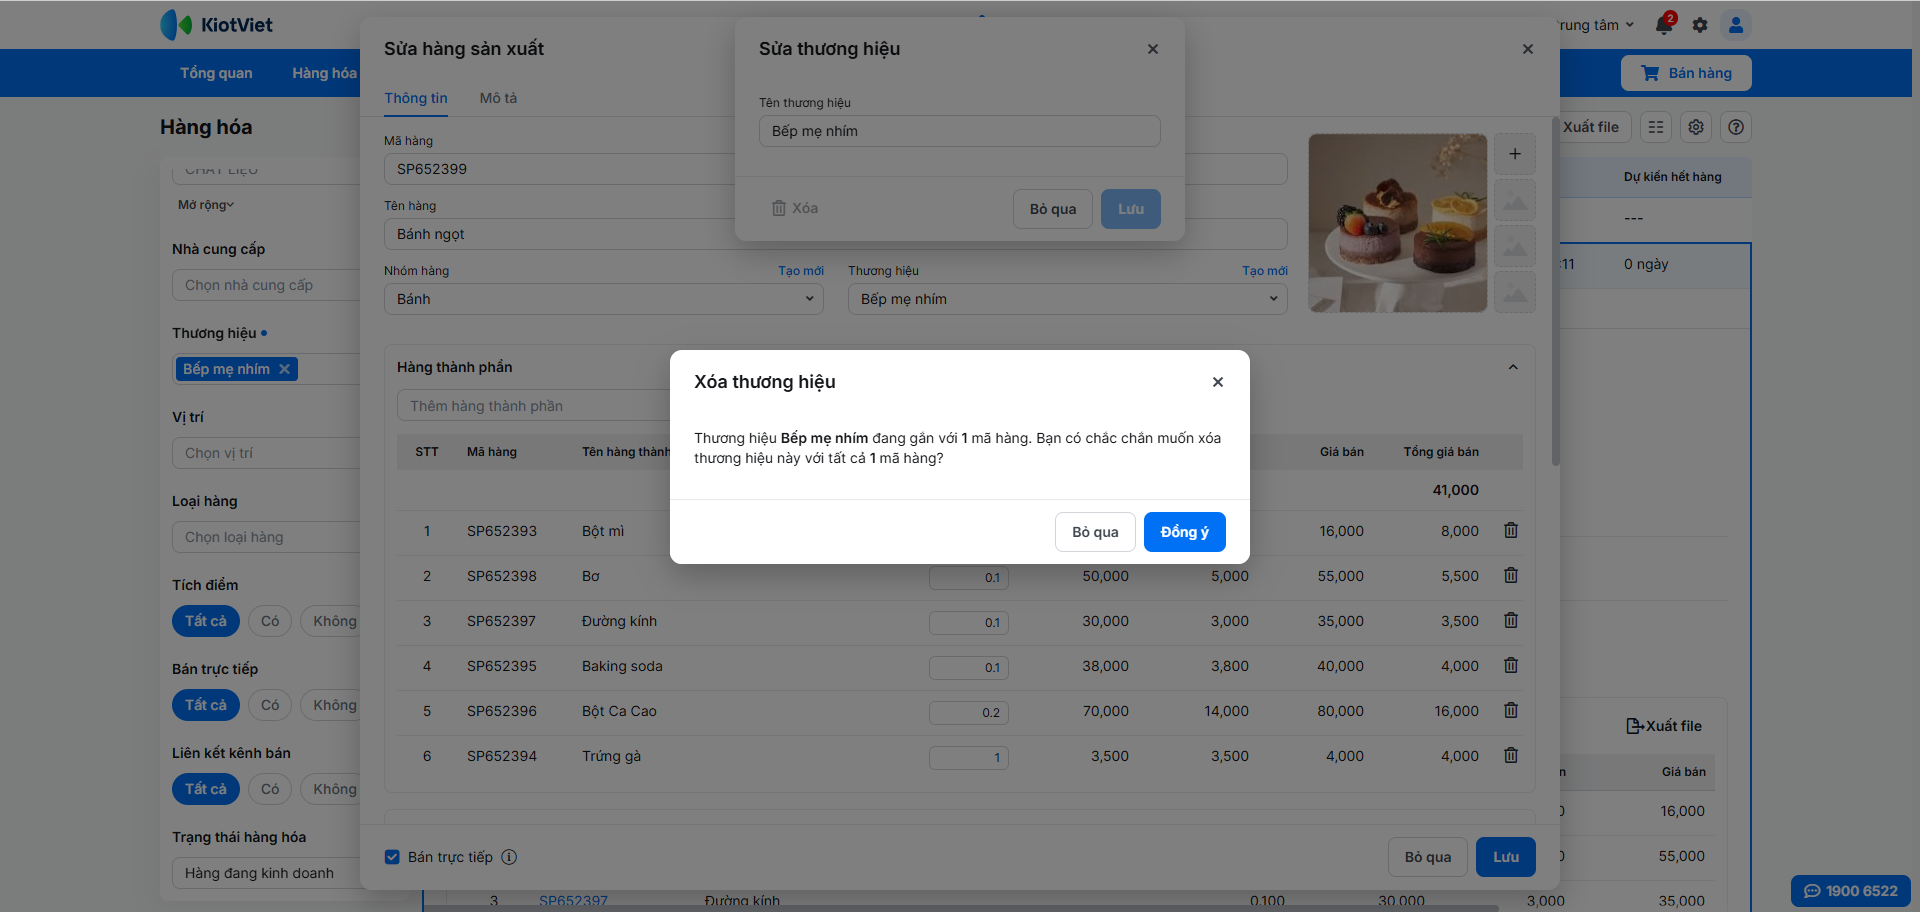Open the Tổng quan menu

point(216,73)
